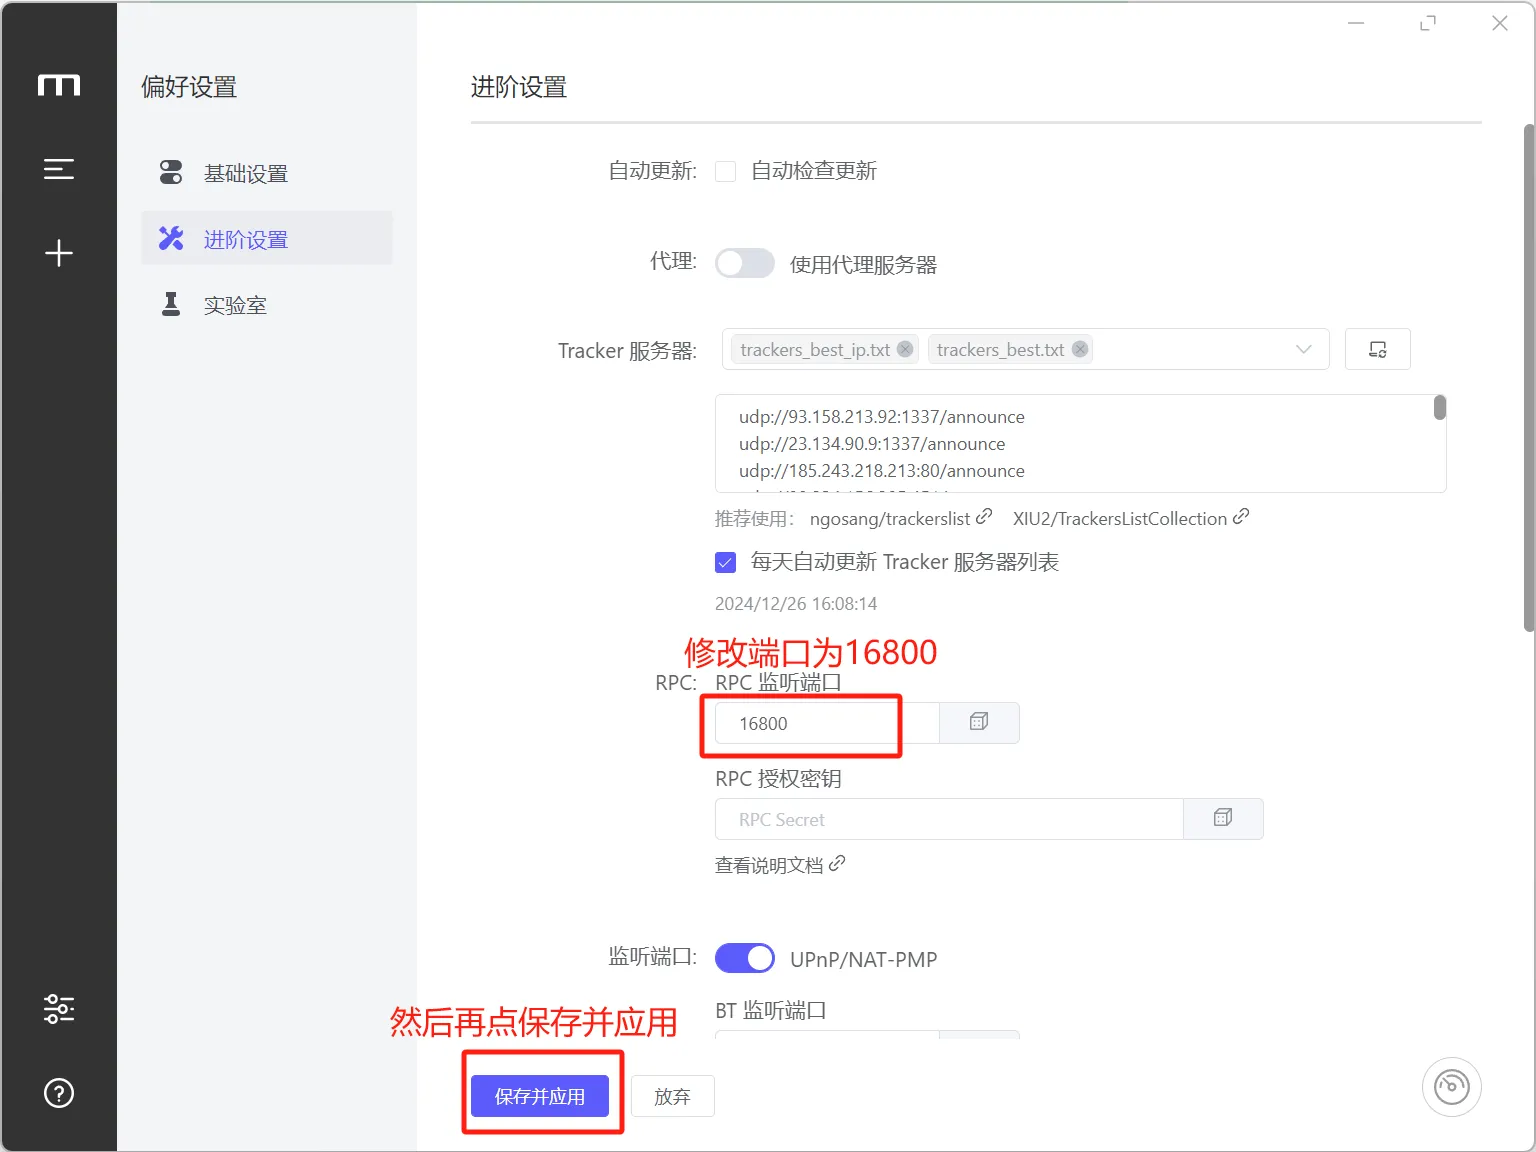Viewport: 1536px width, 1152px height.
Task: Remove trackers_best.txt tag
Action: pos(1080,349)
